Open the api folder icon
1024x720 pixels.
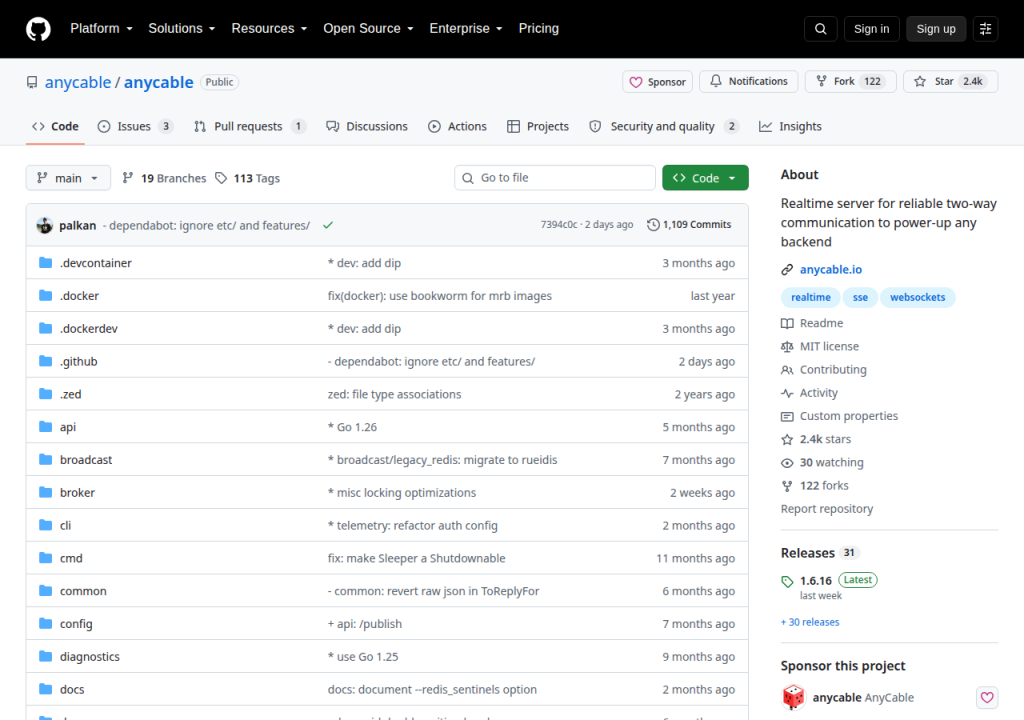[x=45, y=427]
